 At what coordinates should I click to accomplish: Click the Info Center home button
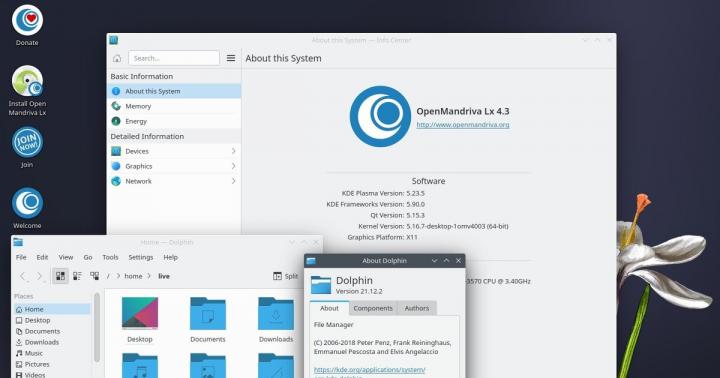click(x=117, y=58)
